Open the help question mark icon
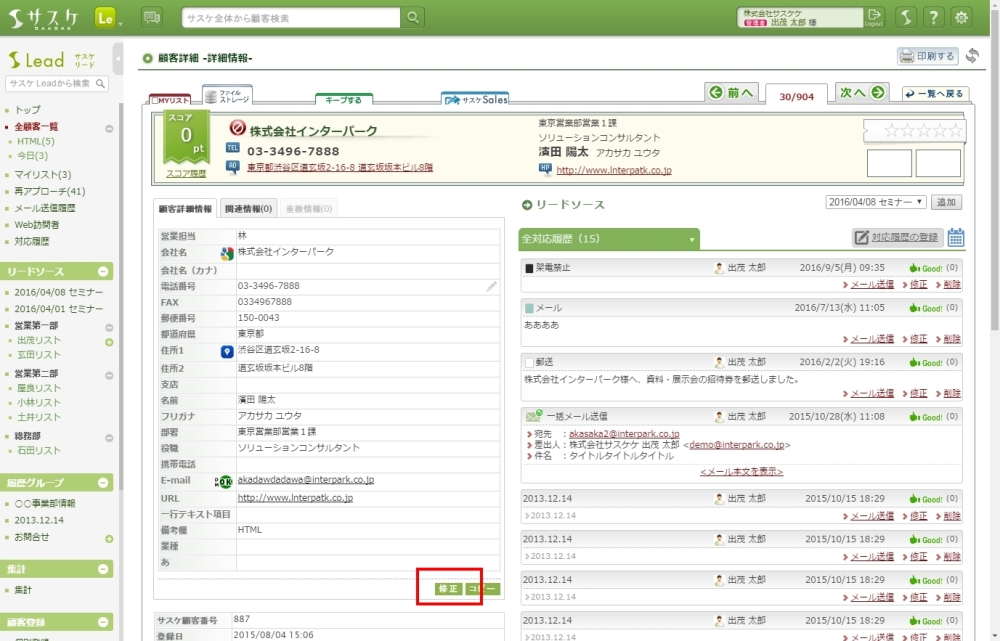1000x641 pixels. pos(932,17)
